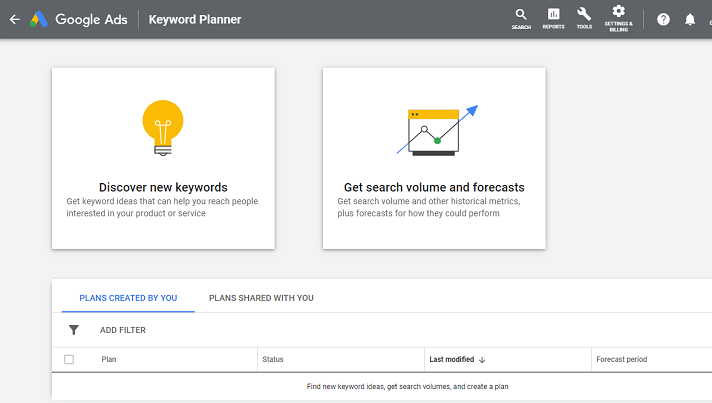The image size is (712, 403).
Task: Go back using the left arrow
Action: coord(15,20)
